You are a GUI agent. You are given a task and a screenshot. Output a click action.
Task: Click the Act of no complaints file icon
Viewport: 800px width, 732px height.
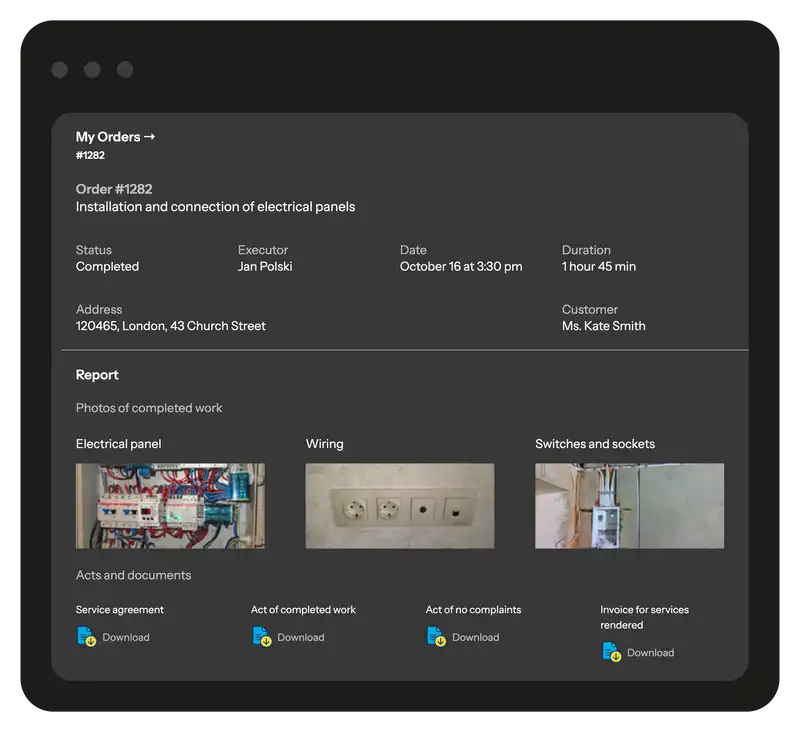[x=437, y=637]
